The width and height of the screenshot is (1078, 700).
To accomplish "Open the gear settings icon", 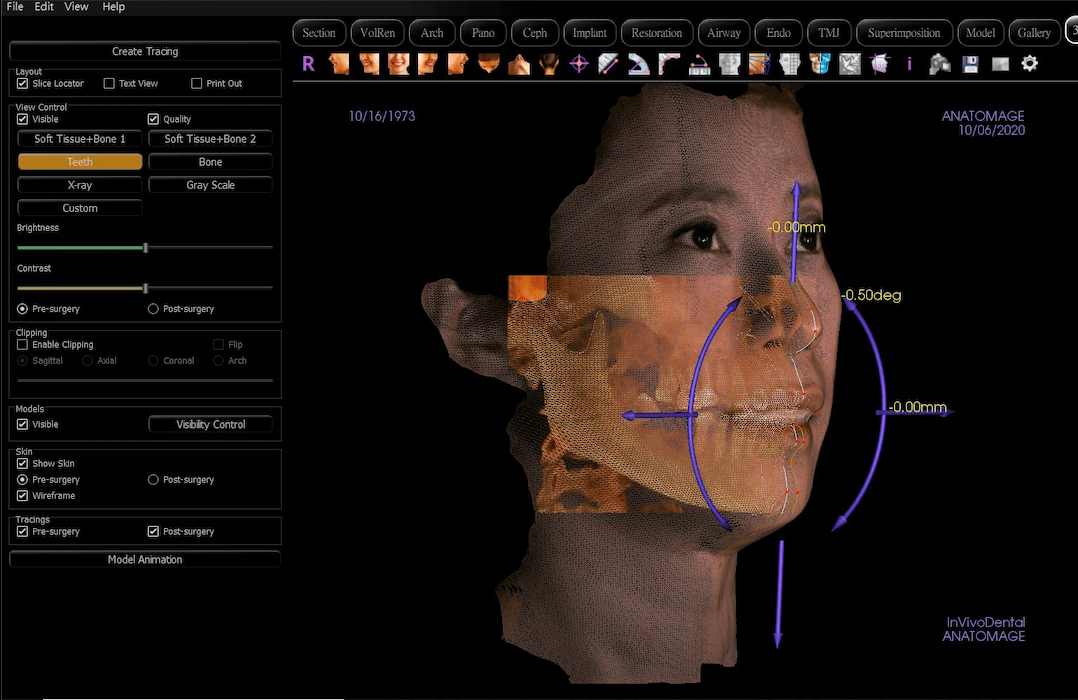I will point(1029,64).
